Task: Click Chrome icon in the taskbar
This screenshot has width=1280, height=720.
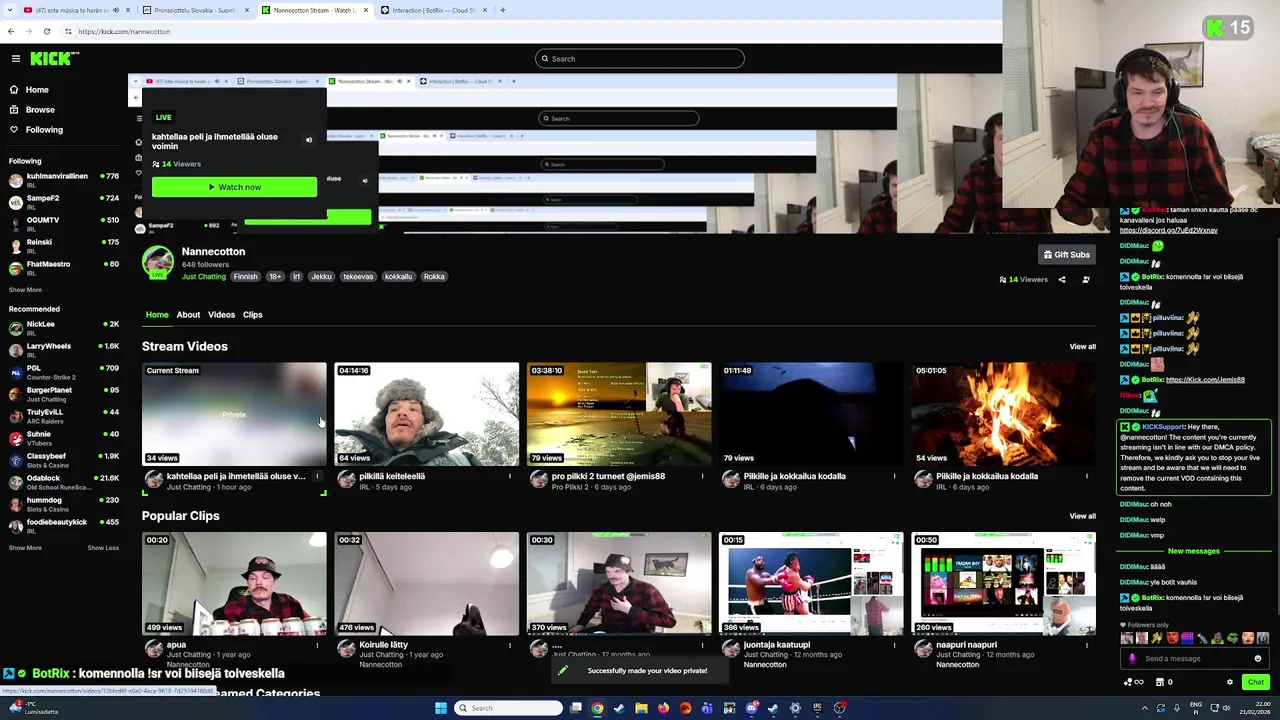Action: point(597,708)
